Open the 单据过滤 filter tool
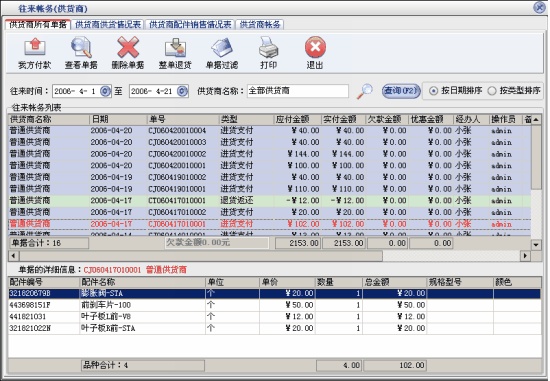Viewport: 550px width, 381px height. (x=222, y=48)
